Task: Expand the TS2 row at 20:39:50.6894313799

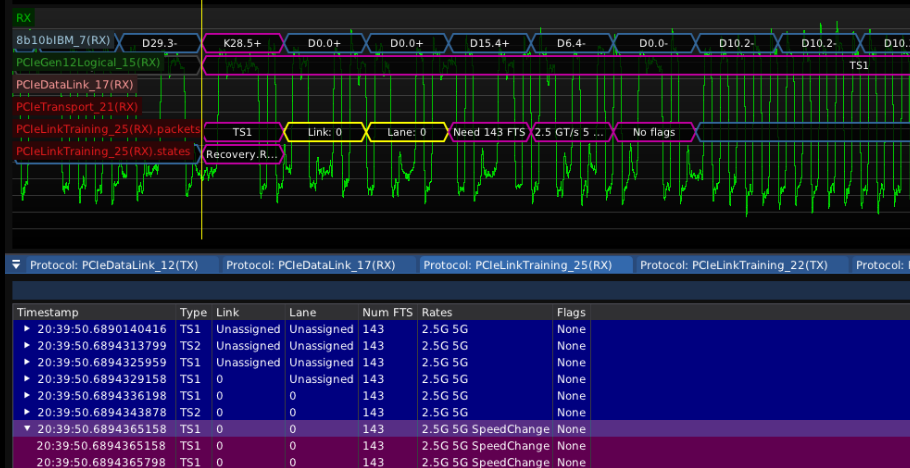Action: click(26, 345)
